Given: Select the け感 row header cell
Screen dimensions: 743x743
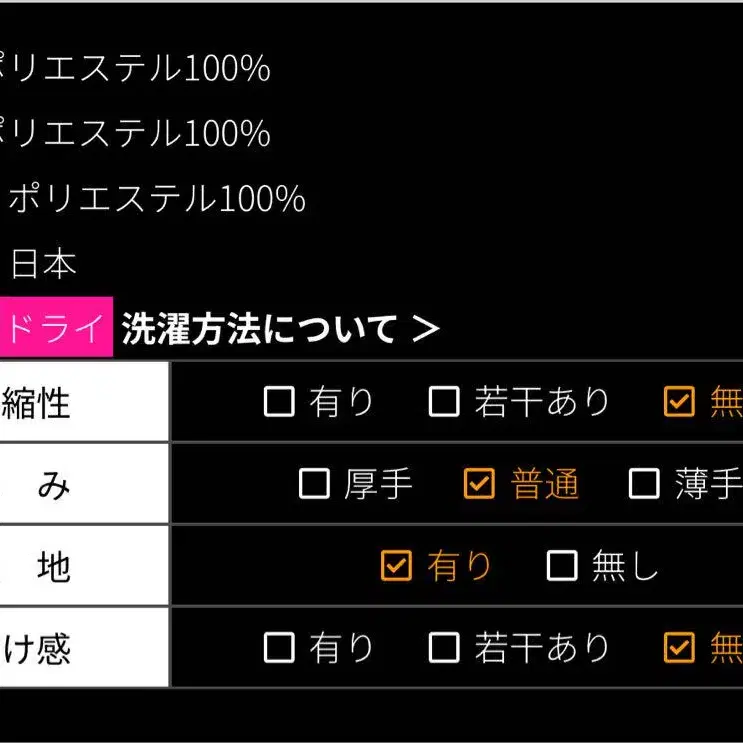Looking at the screenshot, I should pyautogui.click(x=84, y=648).
